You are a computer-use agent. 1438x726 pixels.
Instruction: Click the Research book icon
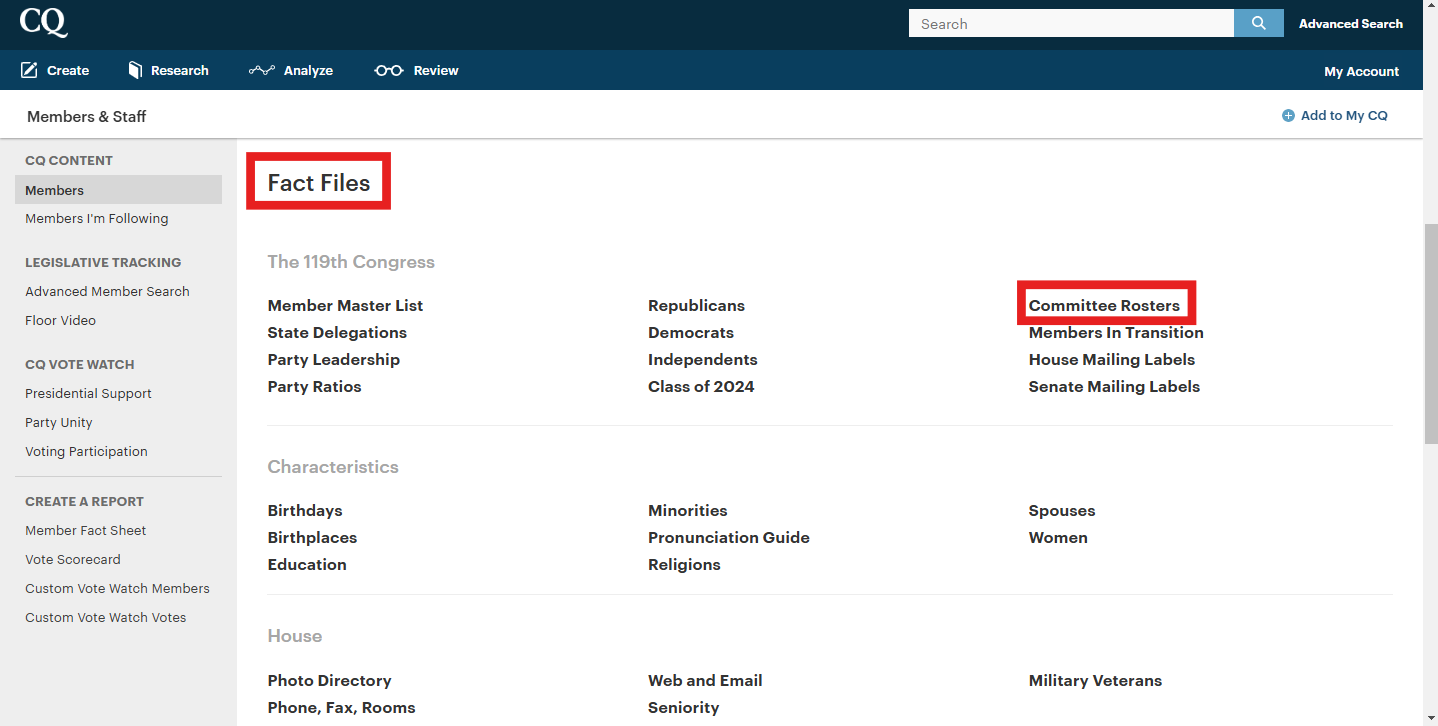(135, 70)
